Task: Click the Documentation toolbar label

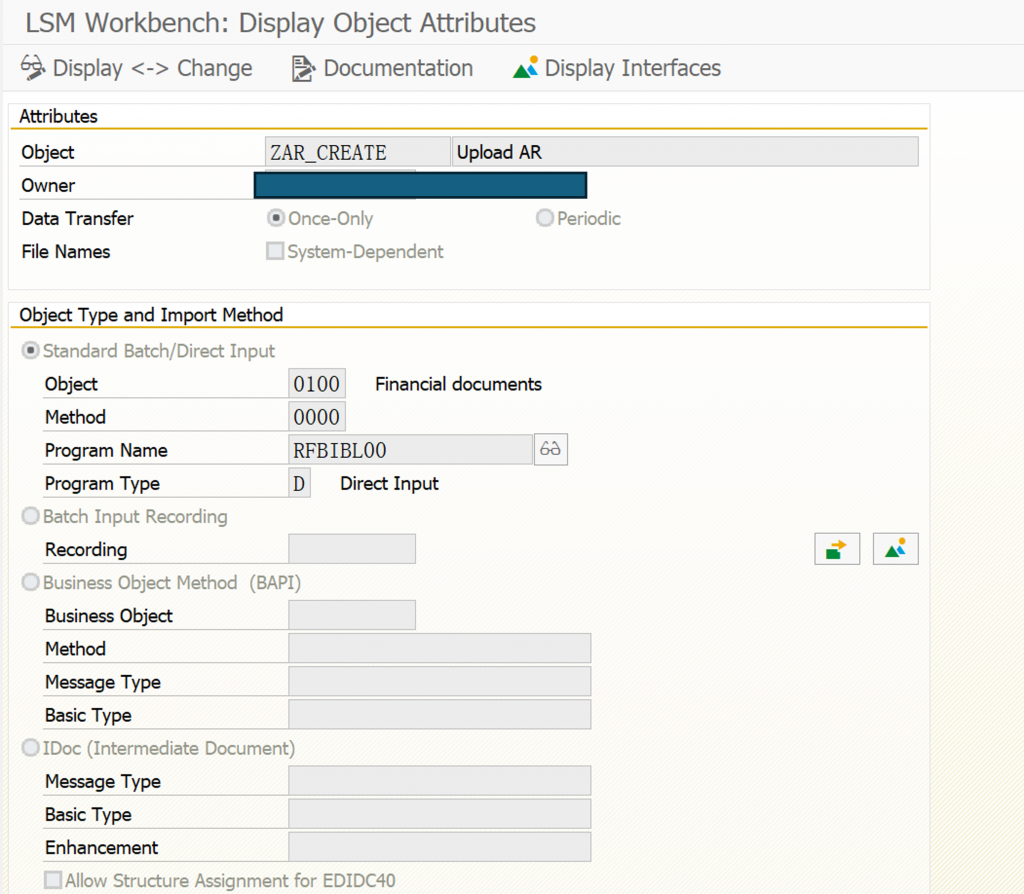Action: pyautogui.click(x=398, y=68)
